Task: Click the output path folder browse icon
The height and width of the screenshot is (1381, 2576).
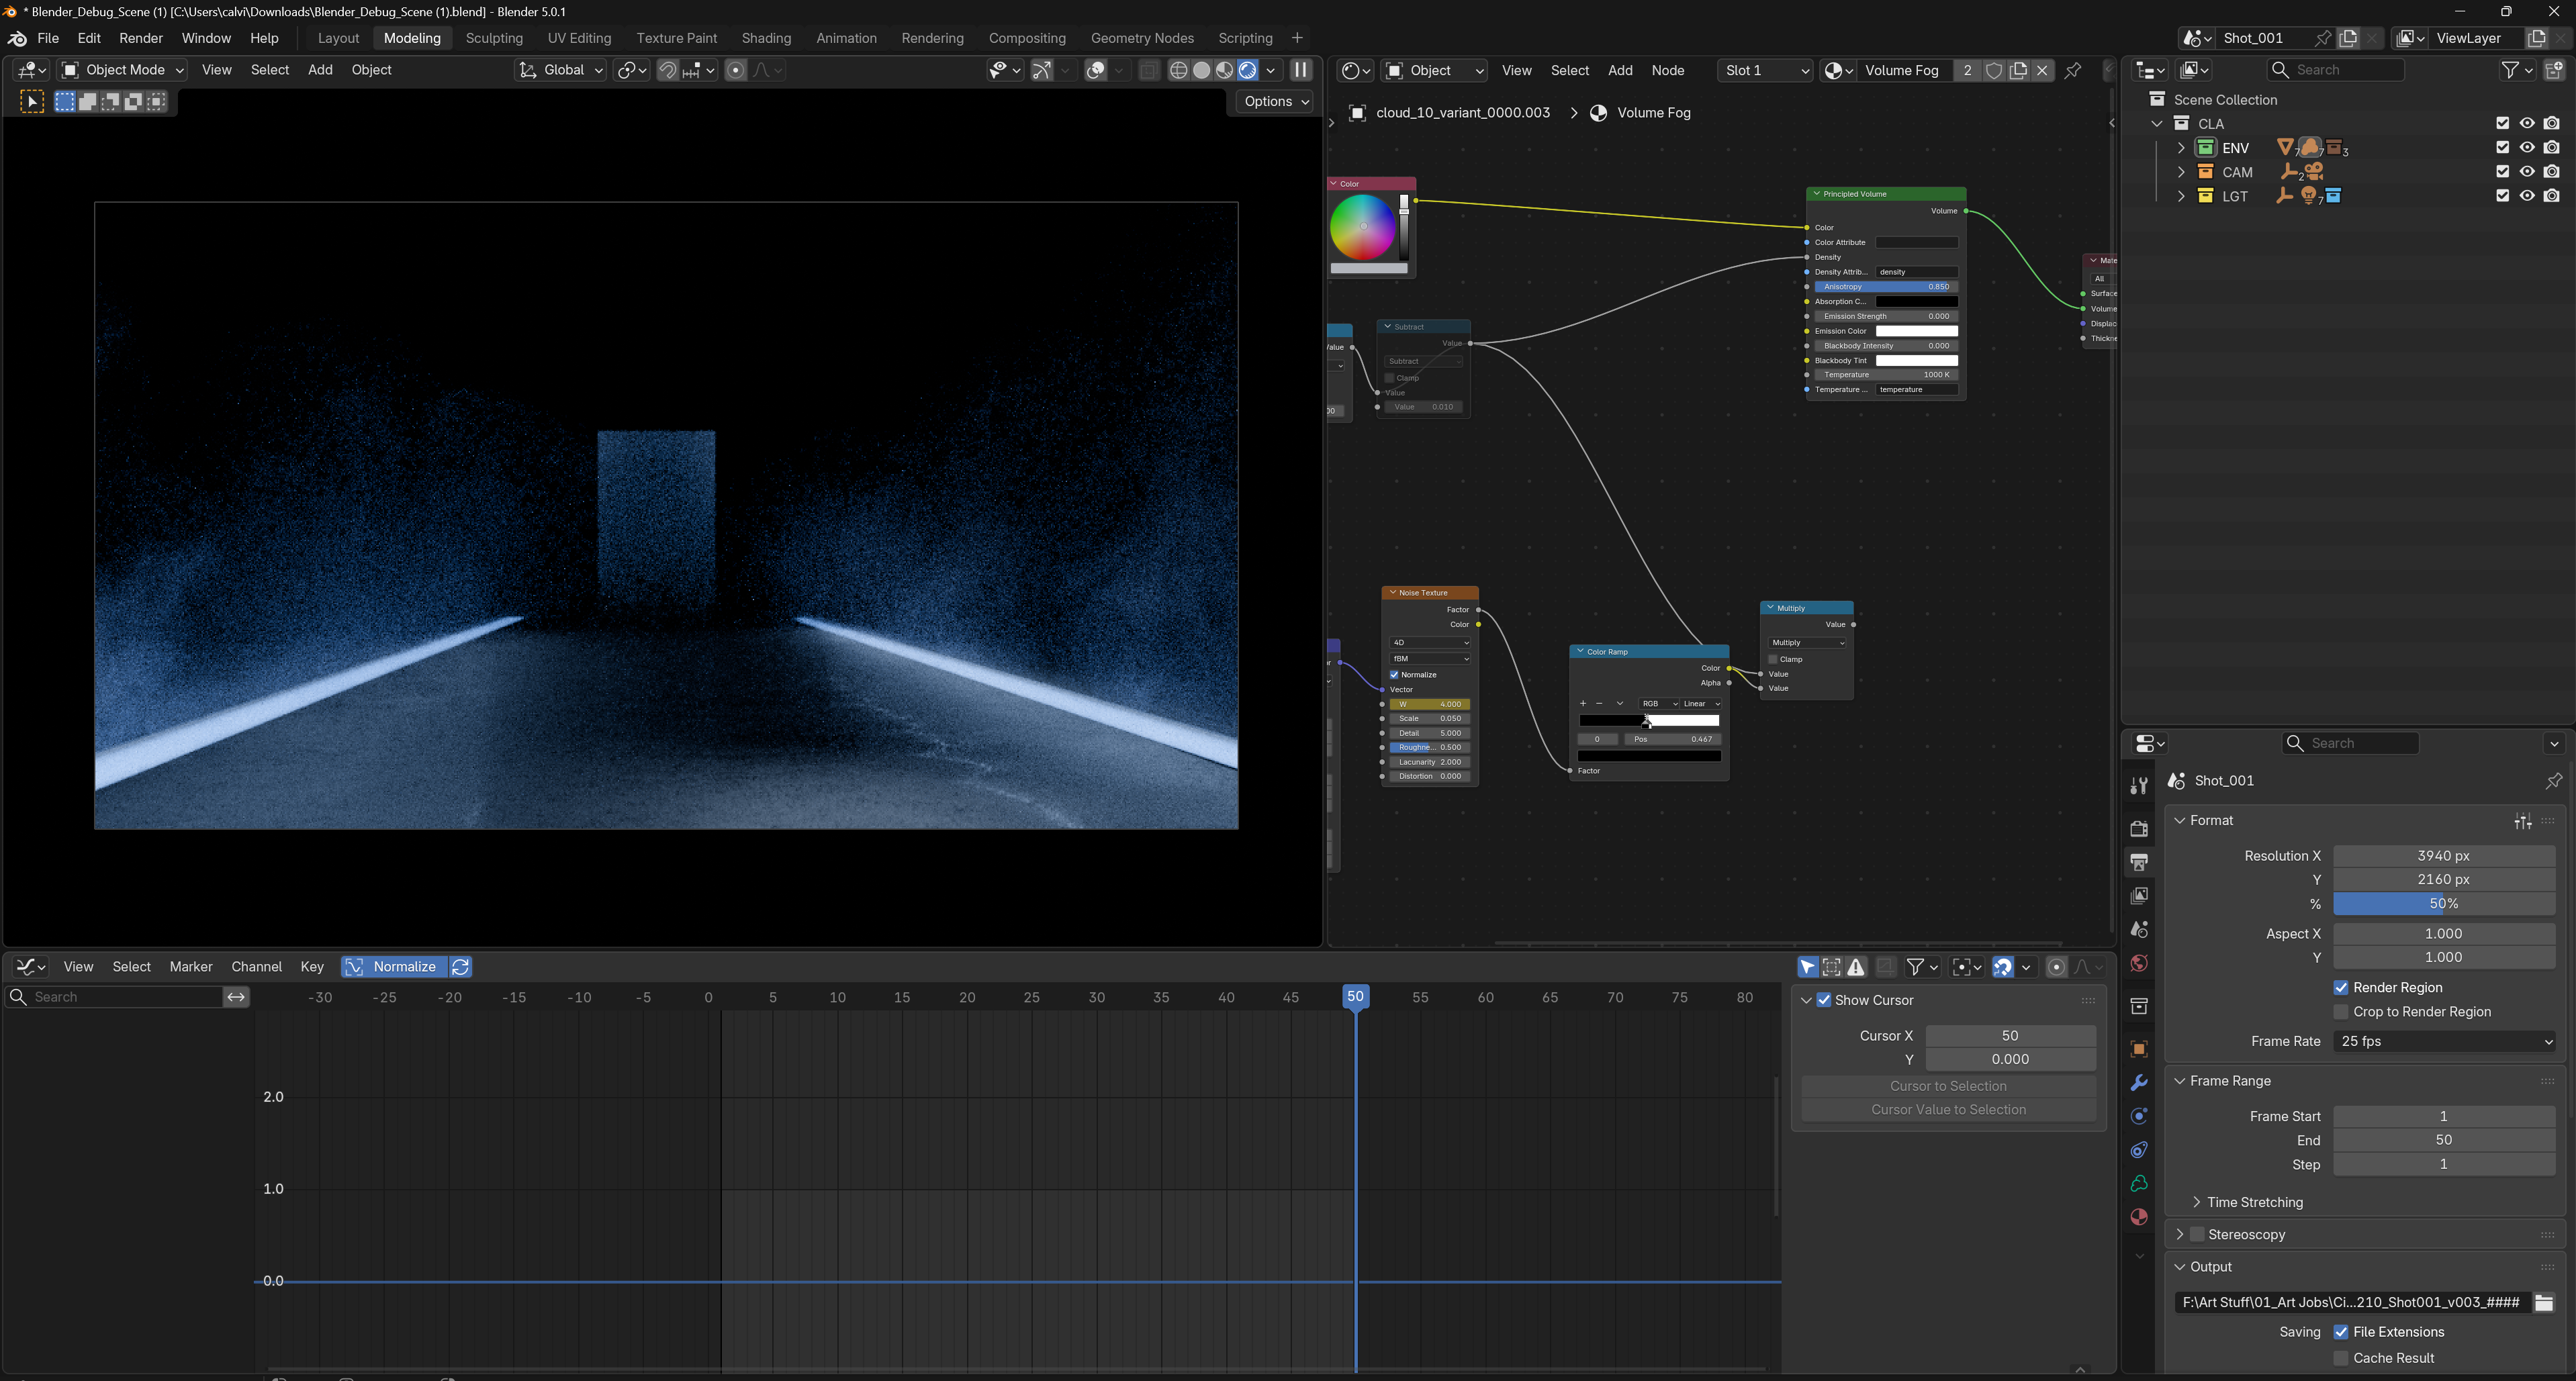Action: (2544, 1302)
